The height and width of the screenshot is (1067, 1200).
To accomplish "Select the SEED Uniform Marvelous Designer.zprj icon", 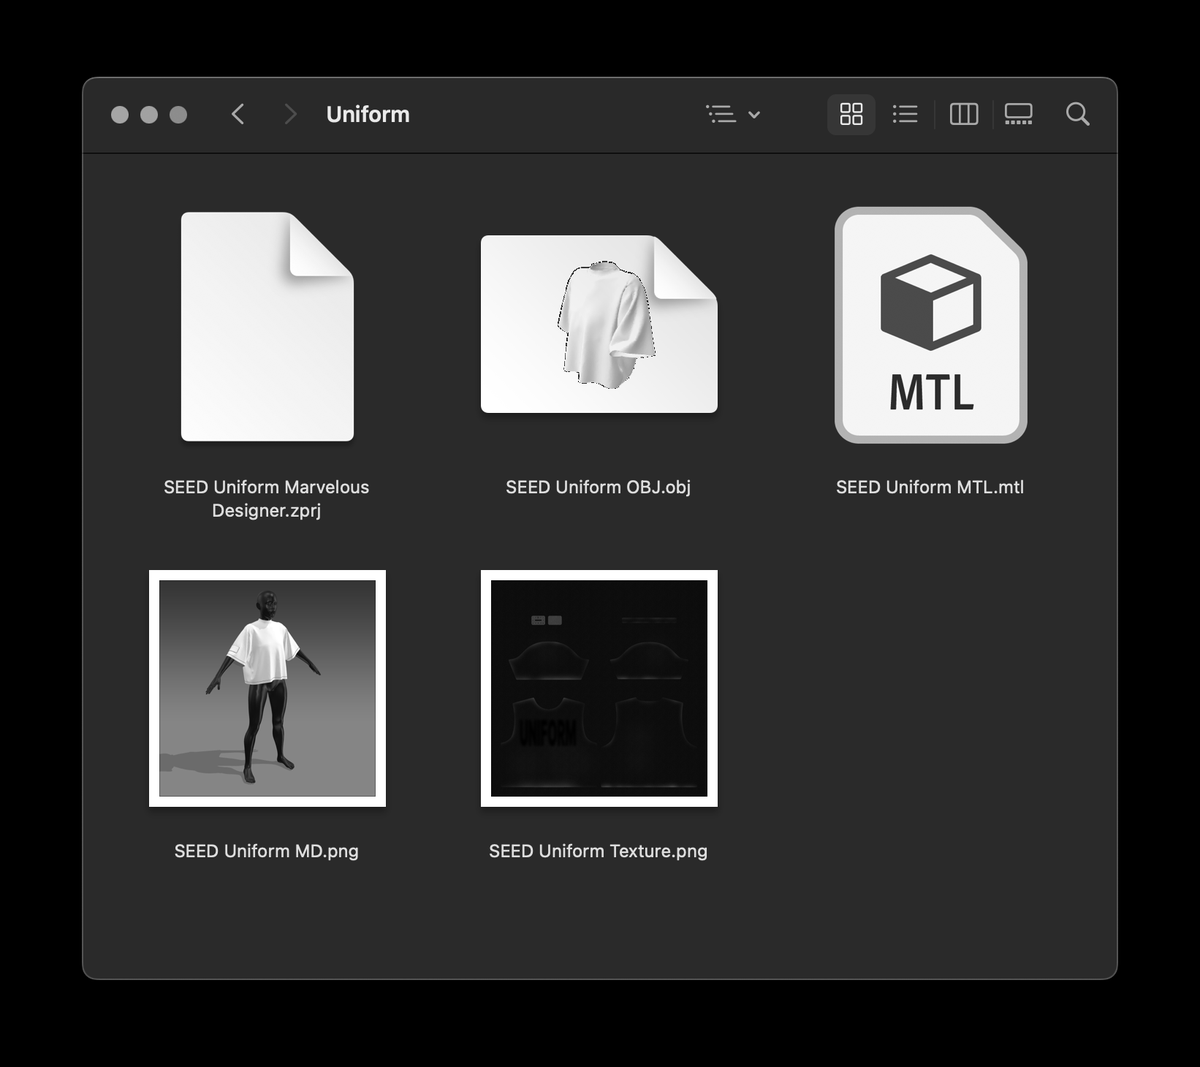I will [266, 325].
